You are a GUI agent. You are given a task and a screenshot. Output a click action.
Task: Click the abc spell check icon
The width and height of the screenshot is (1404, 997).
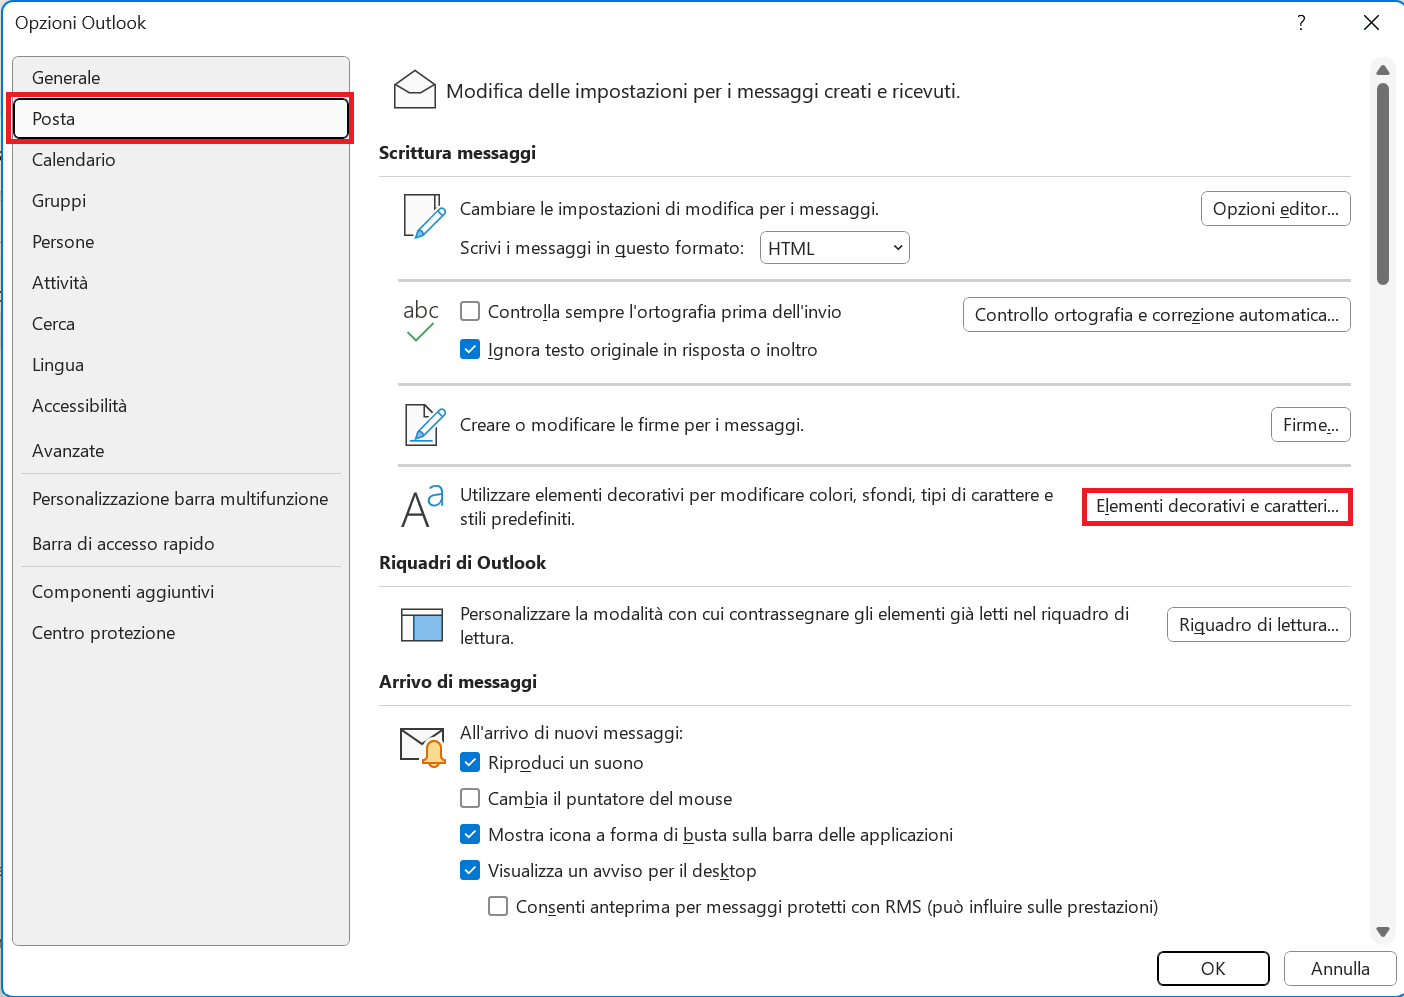tap(421, 320)
